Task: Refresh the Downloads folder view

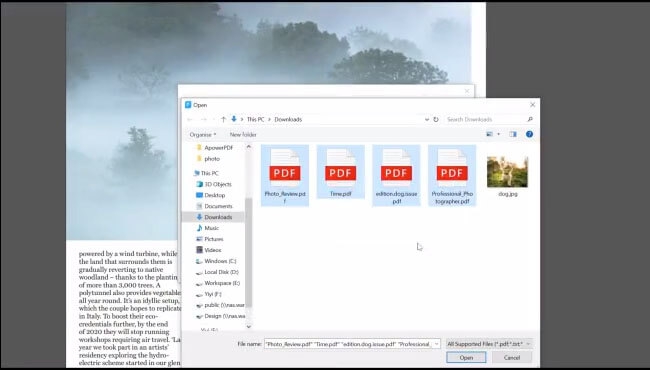Action: click(x=436, y=119)
